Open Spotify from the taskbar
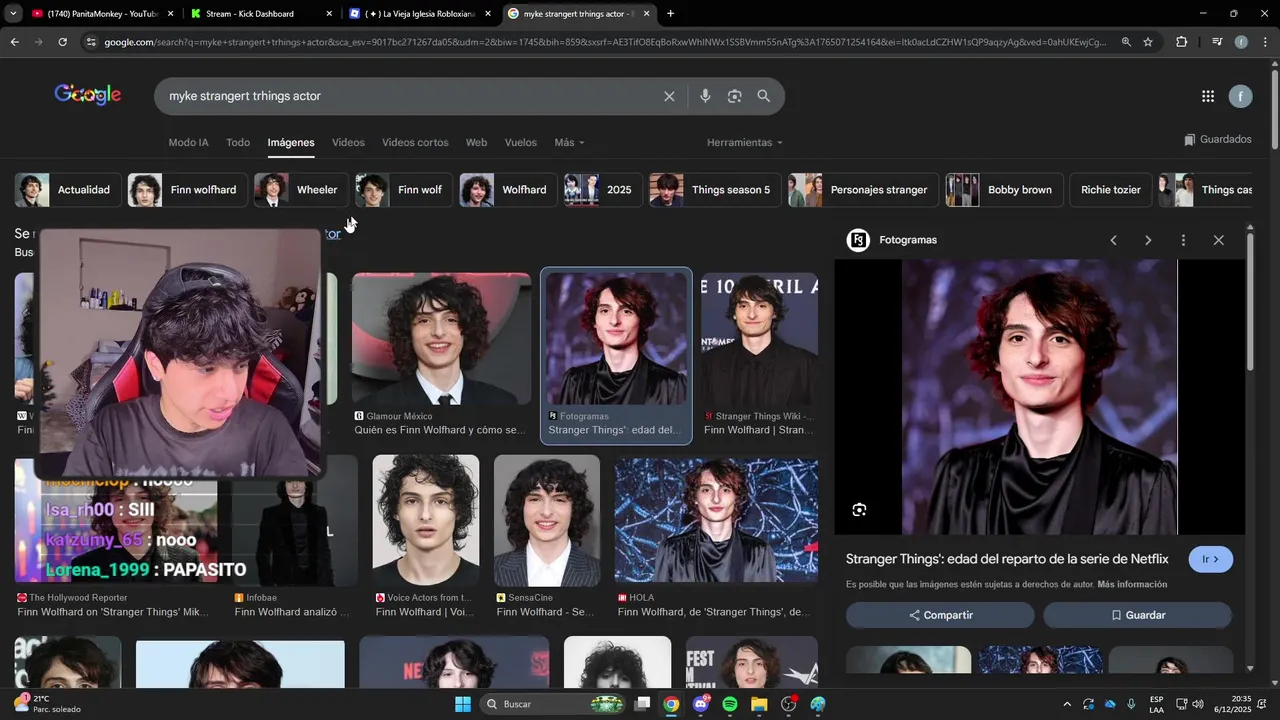Screen dimensions: 1280x720 coord(730,704)
